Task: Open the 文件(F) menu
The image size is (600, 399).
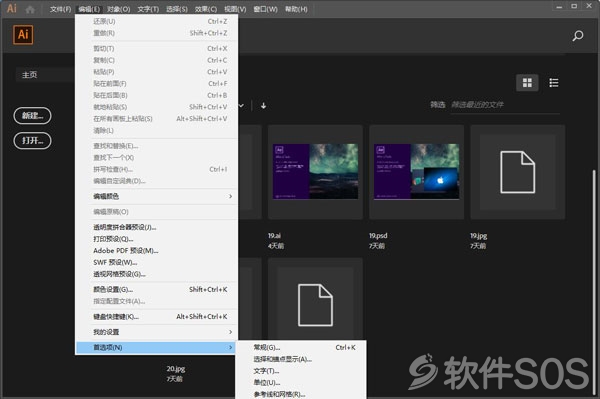Action: (60, 9)
